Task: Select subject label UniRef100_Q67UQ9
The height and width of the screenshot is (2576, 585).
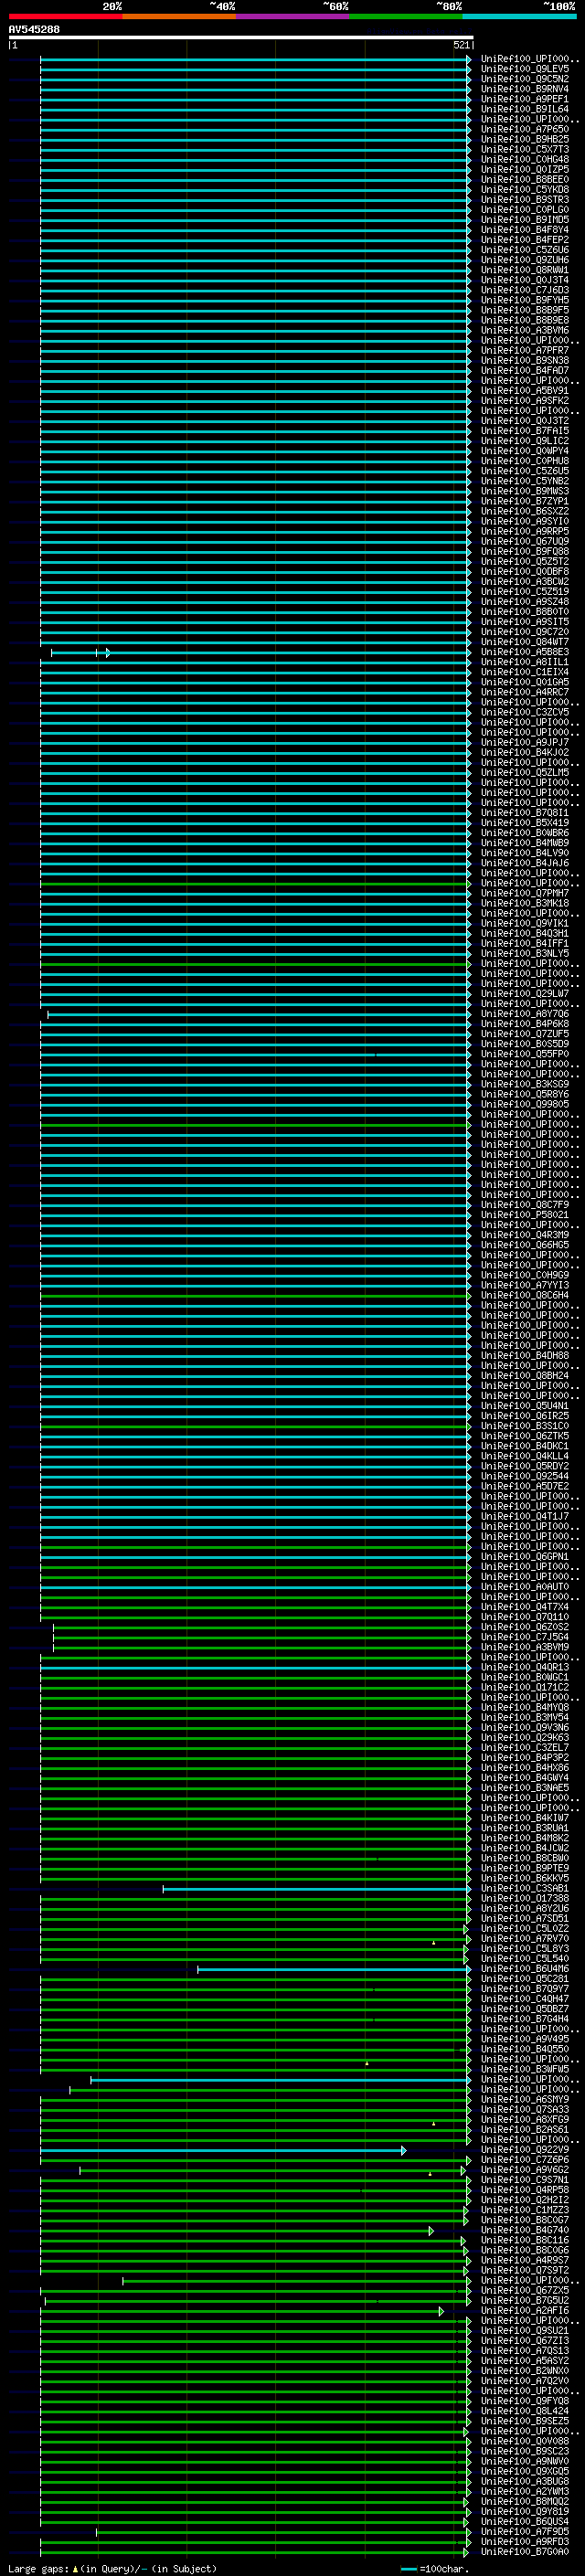Action: [524, 542]
